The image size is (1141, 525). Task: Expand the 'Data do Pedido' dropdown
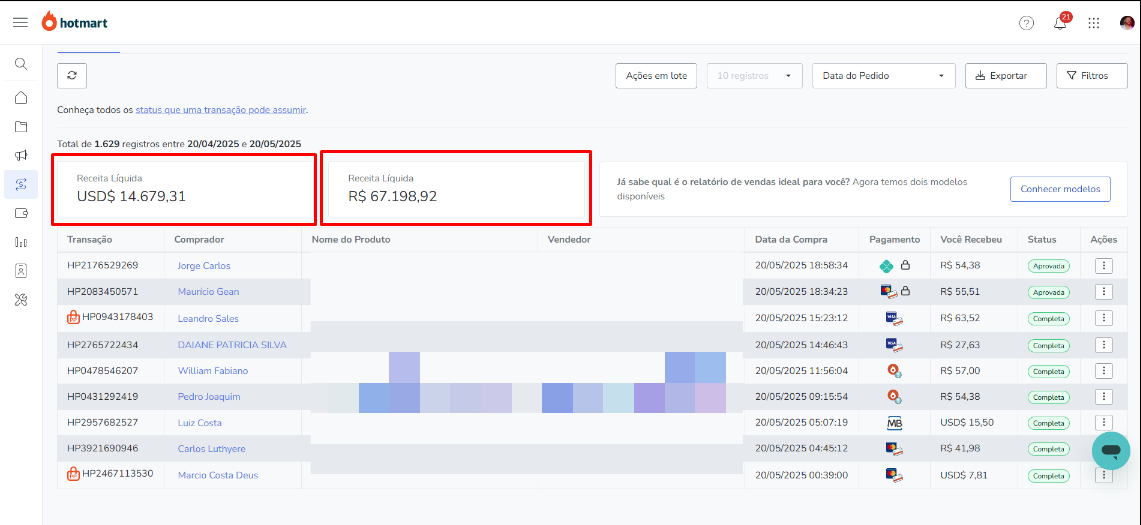pyautogui.click(x=883, y=76)
